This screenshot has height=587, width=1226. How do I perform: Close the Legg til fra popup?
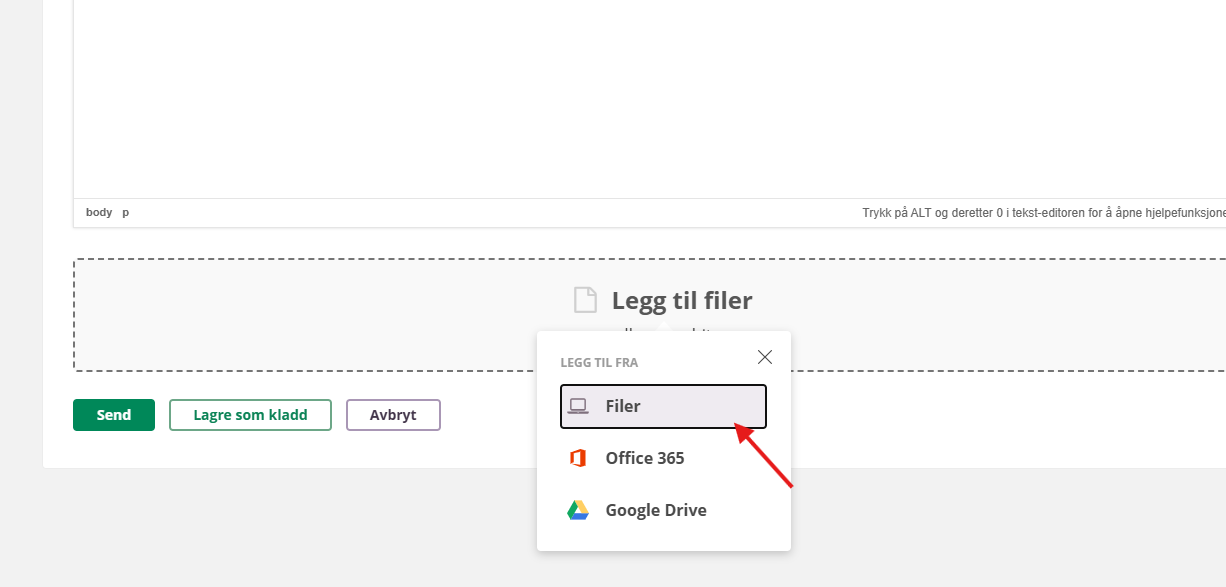tap(765, 357)
